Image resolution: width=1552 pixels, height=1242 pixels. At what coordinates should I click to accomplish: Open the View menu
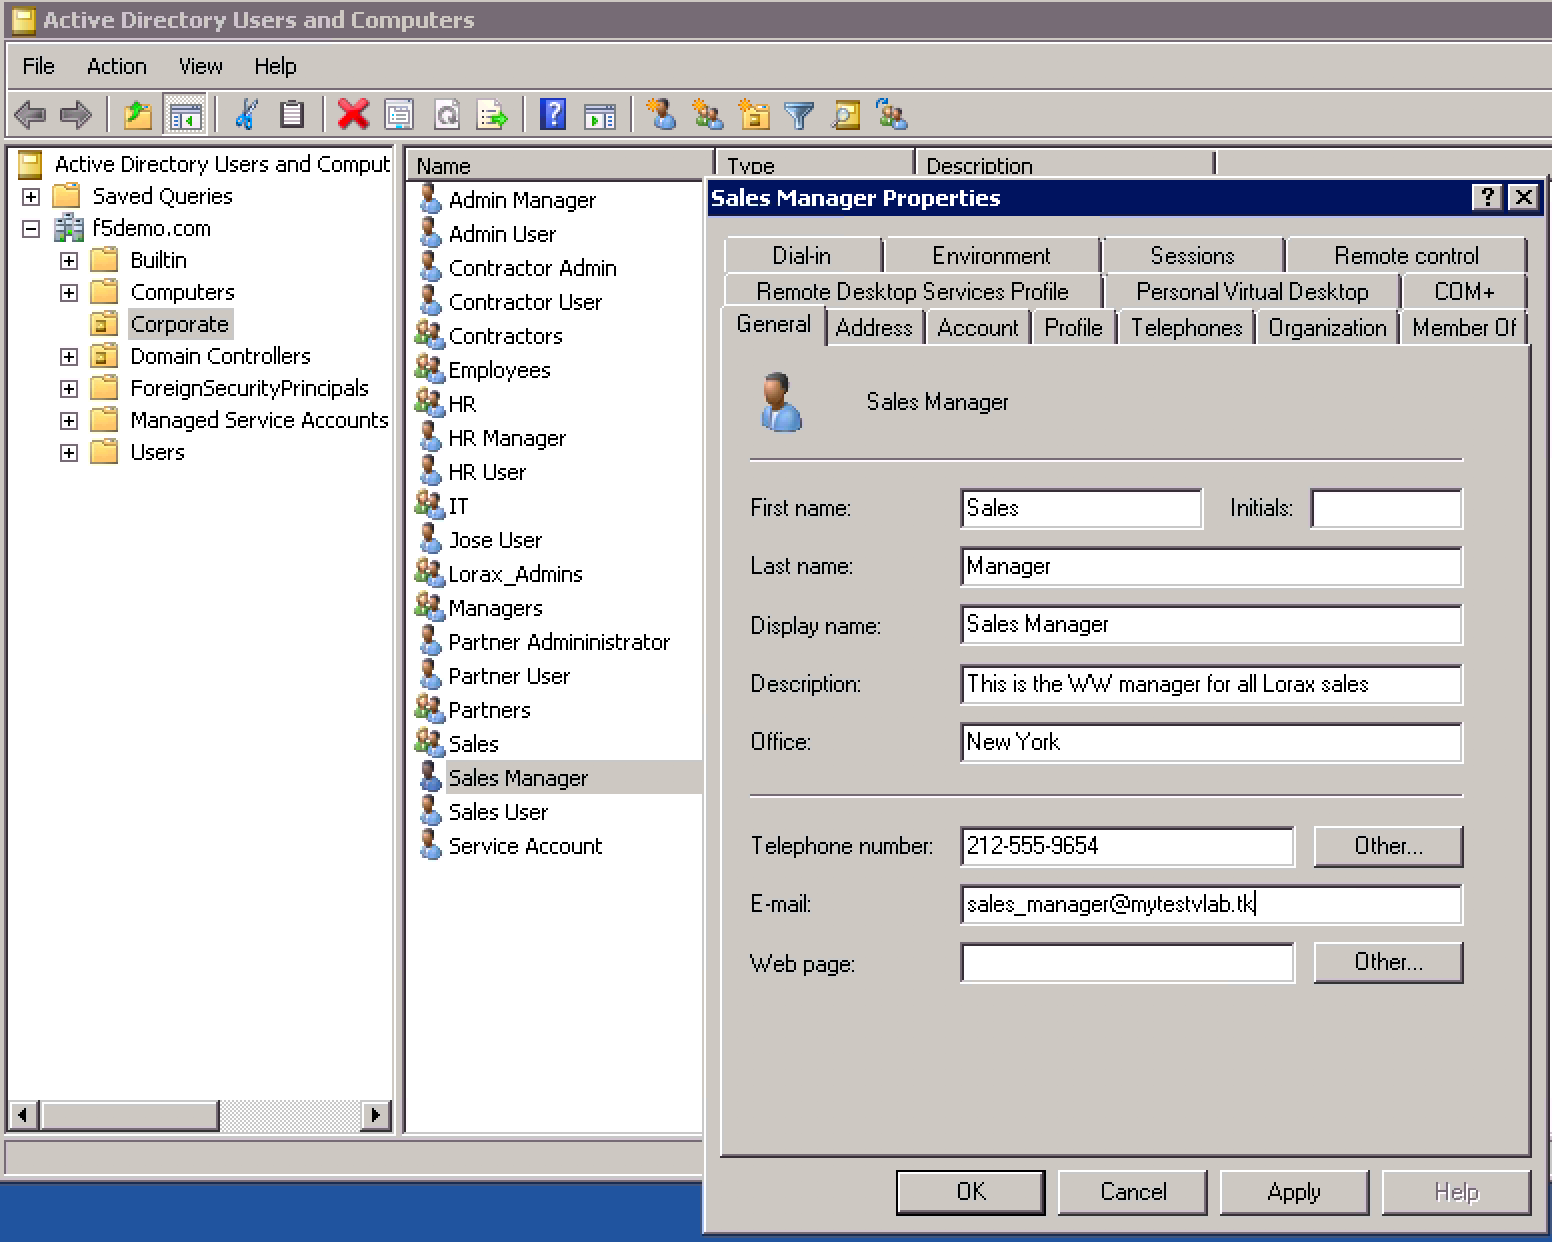coord(200,66)
